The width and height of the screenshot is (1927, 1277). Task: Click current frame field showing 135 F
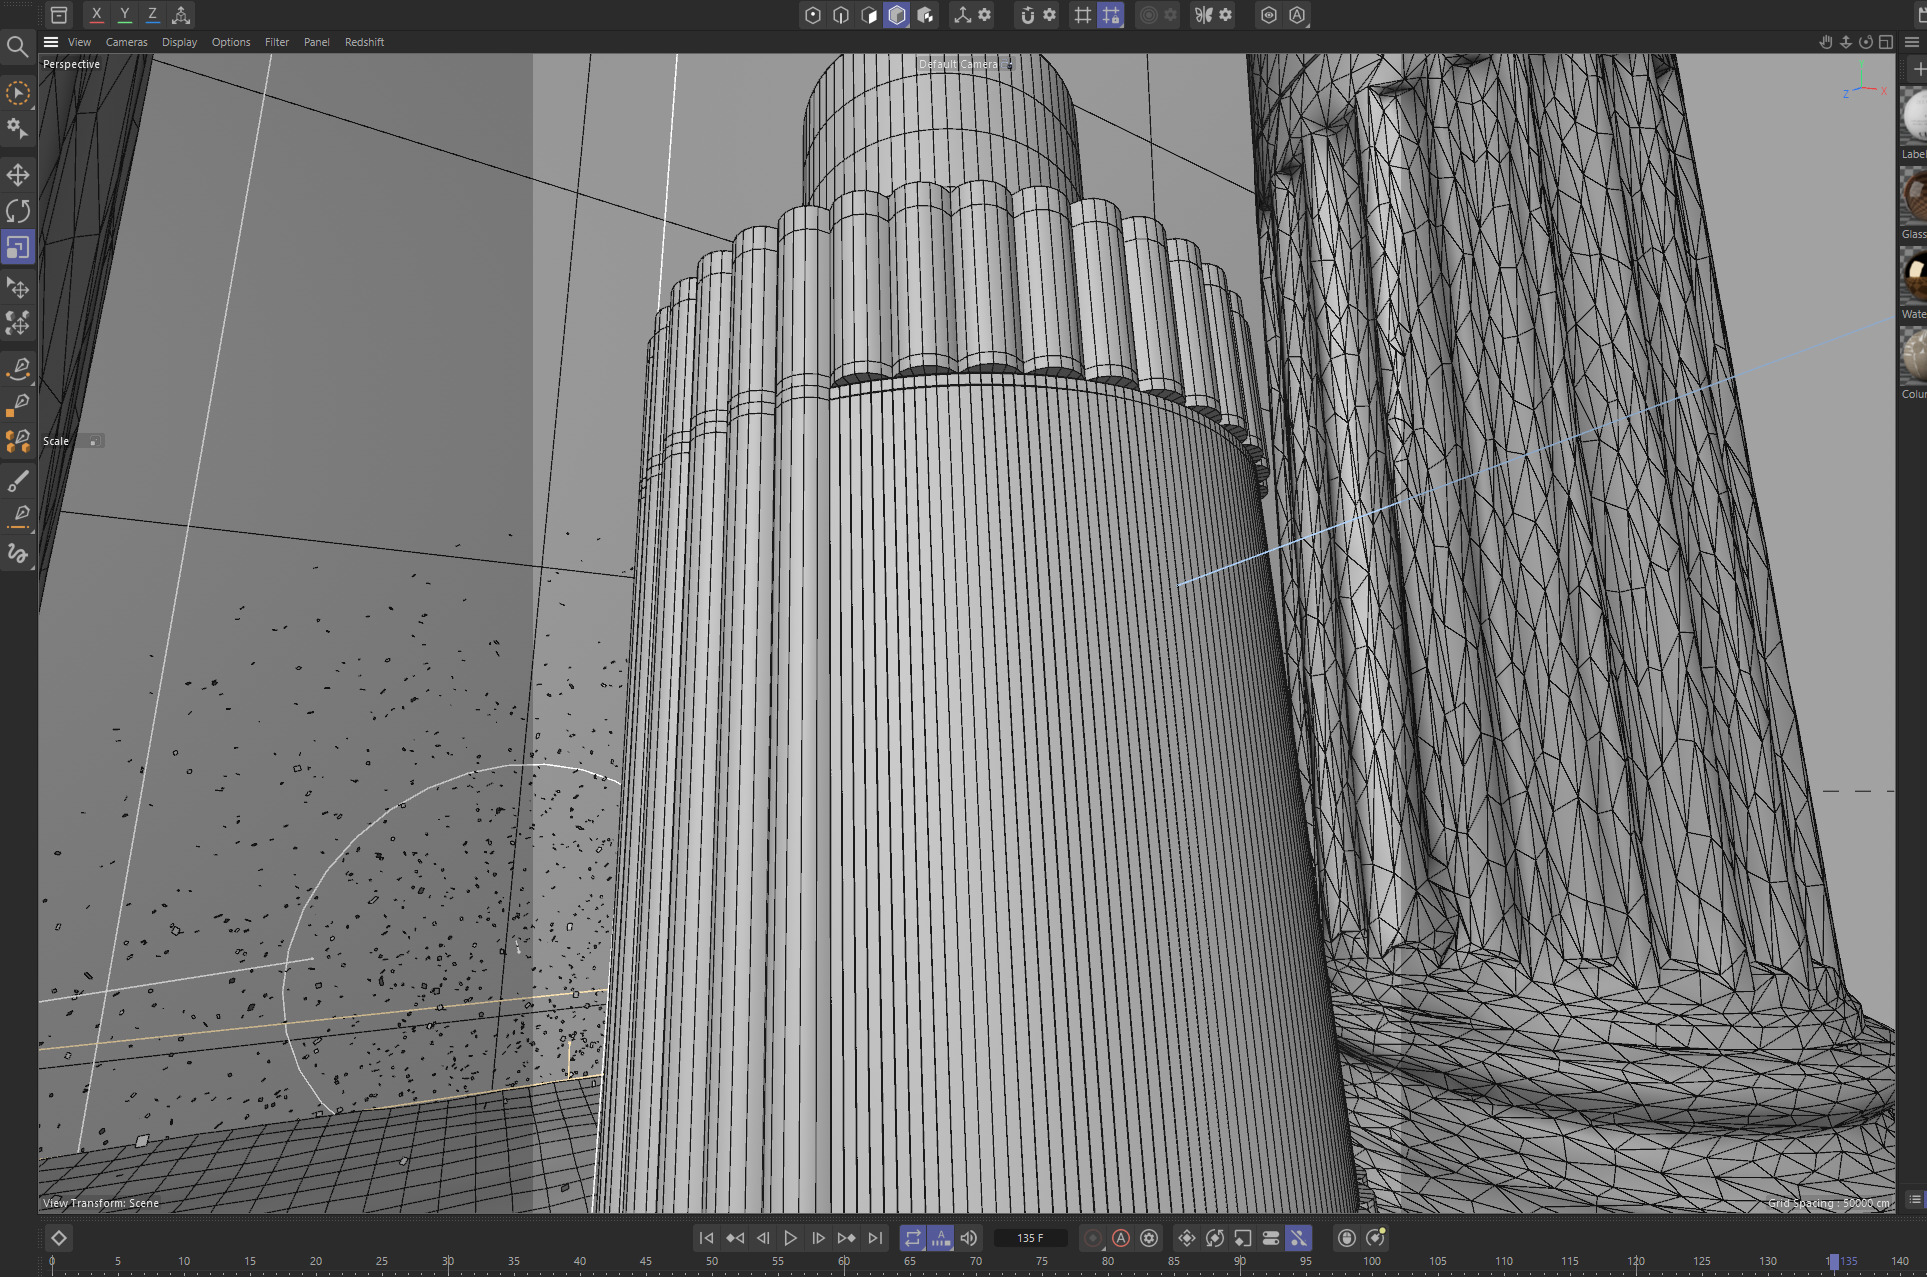1030,1238
